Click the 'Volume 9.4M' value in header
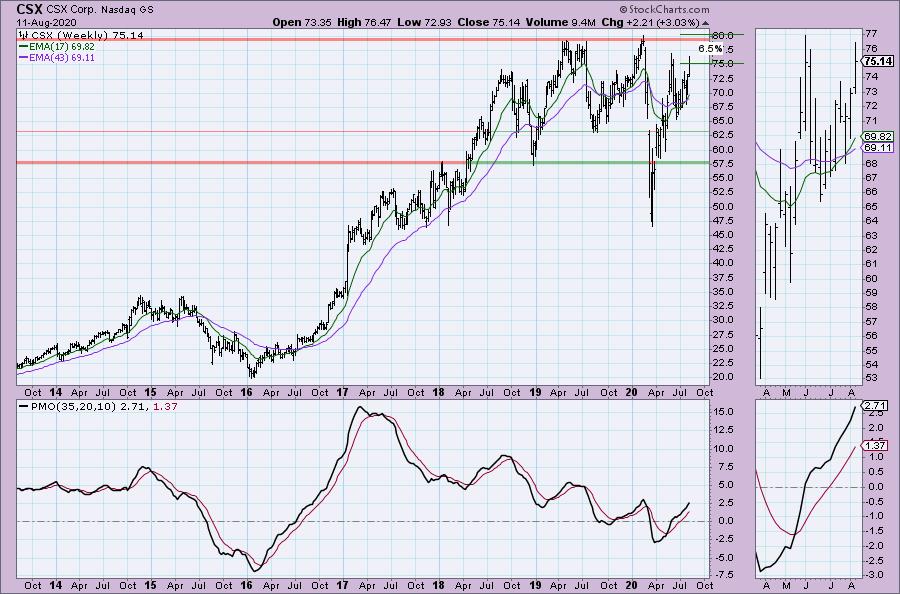This screenshot has height=594, width=900. tap(561, 22)
